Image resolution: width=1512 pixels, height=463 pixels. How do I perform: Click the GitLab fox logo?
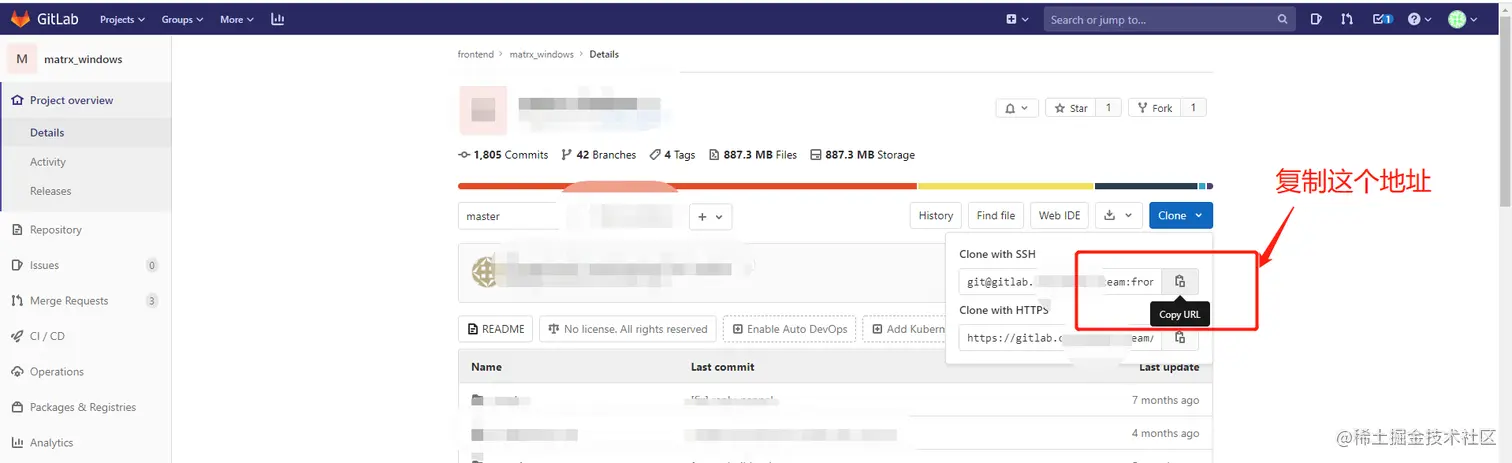click(20, 19)
